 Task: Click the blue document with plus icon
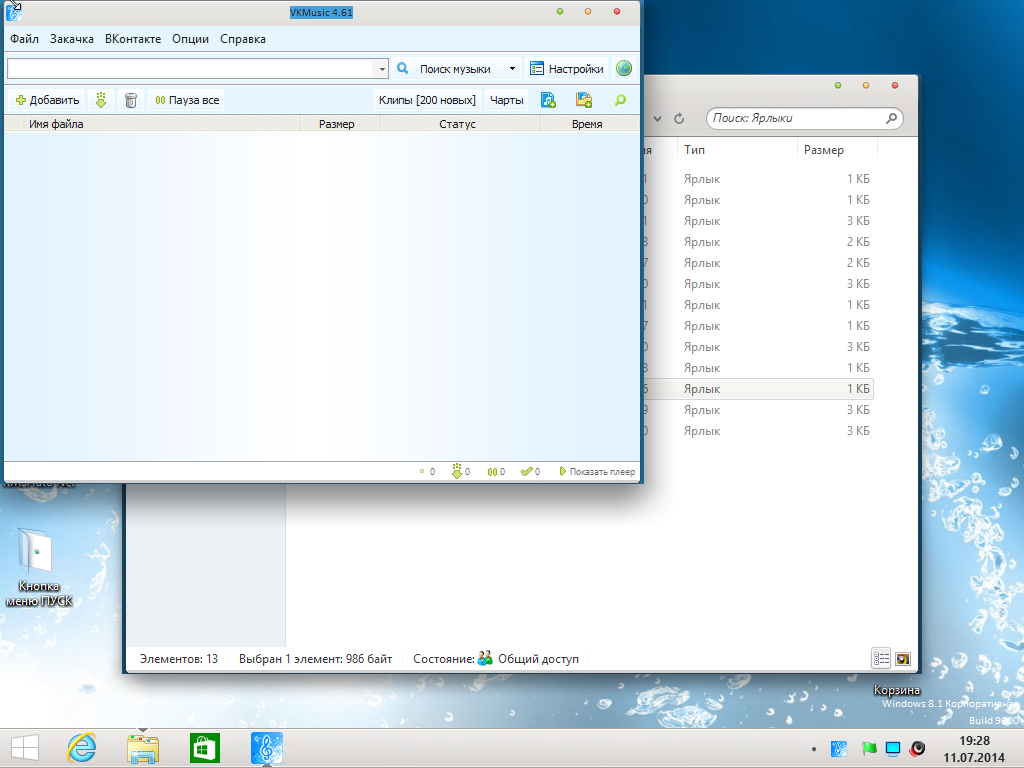548,100
